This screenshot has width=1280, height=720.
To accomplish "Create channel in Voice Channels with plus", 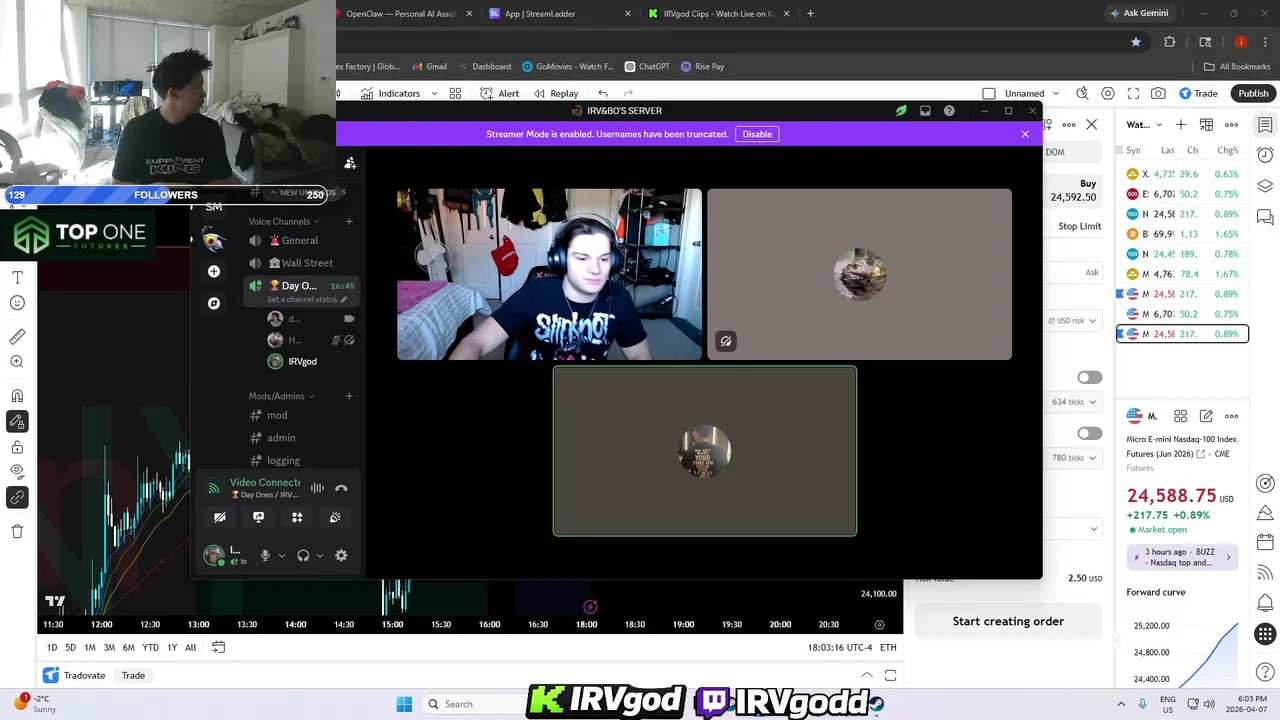I will [x=349, y=221].
